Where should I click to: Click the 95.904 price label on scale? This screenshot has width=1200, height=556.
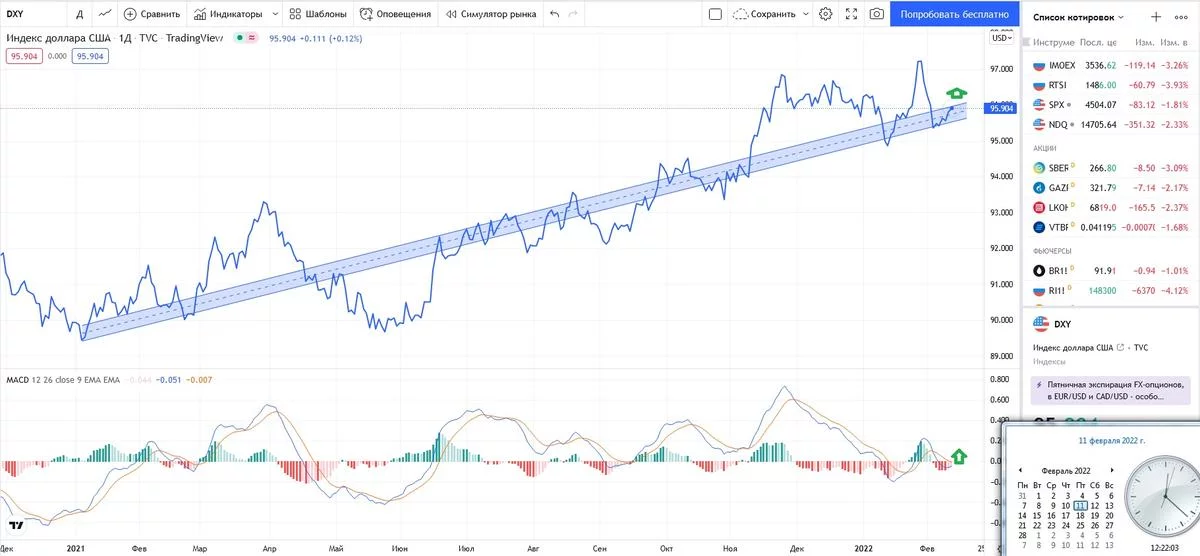pos(1001,108)
